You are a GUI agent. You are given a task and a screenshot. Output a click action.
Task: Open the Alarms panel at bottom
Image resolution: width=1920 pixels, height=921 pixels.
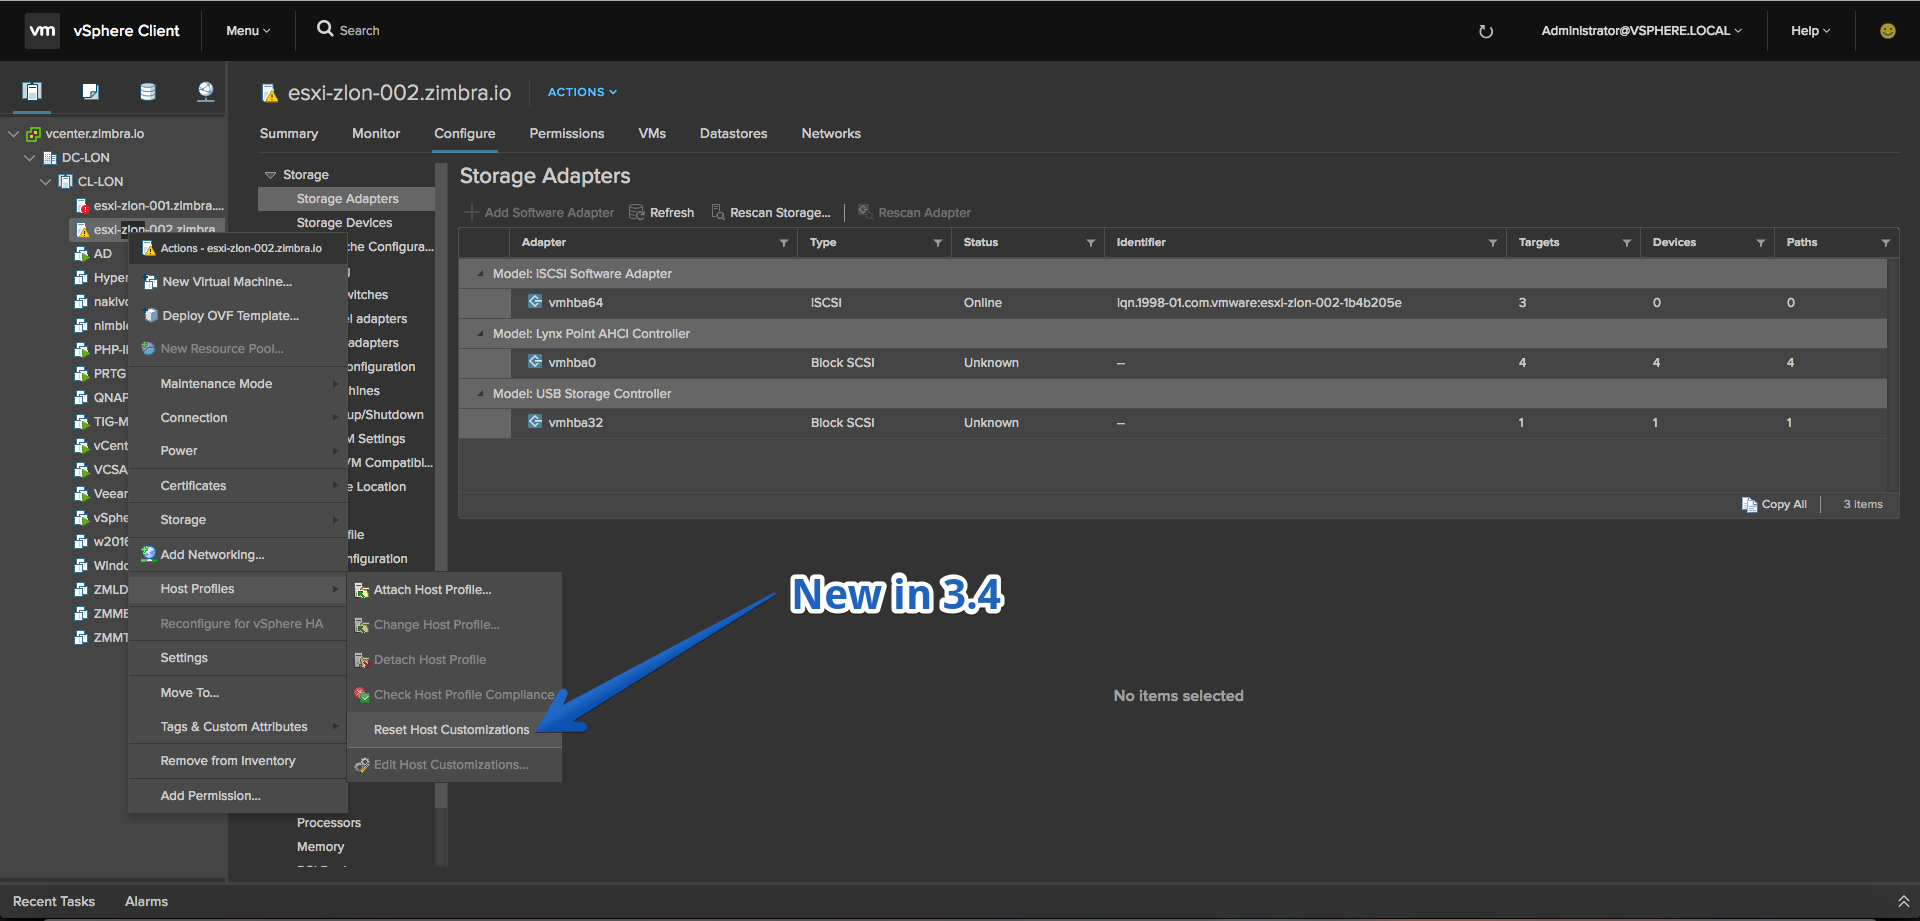[146, 902]
